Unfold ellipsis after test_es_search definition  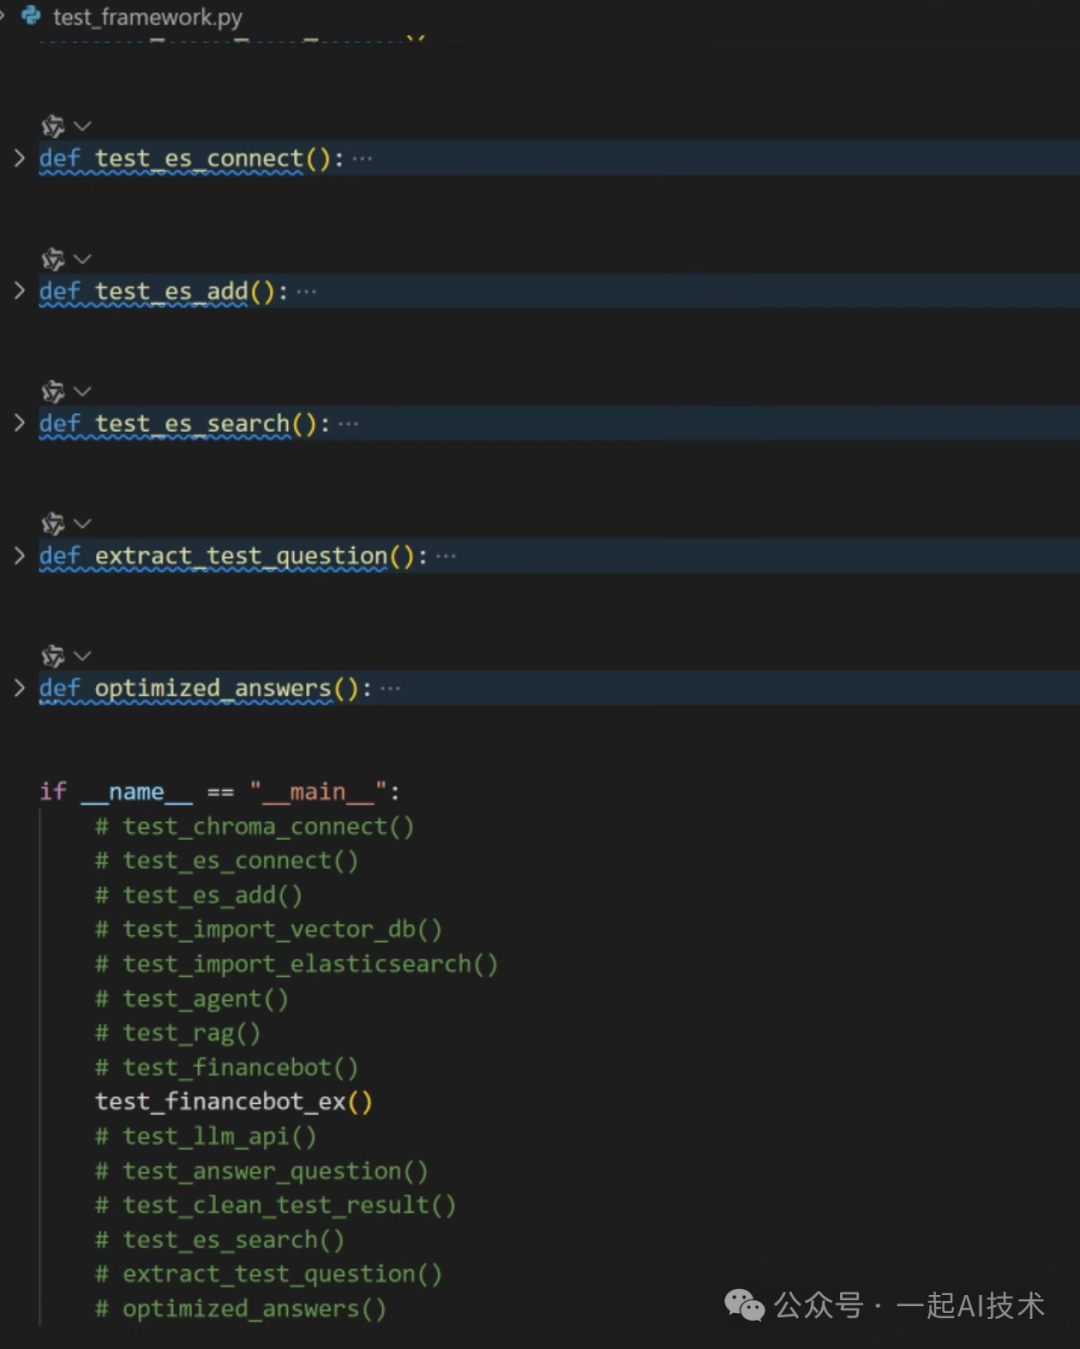click(348, 424)
